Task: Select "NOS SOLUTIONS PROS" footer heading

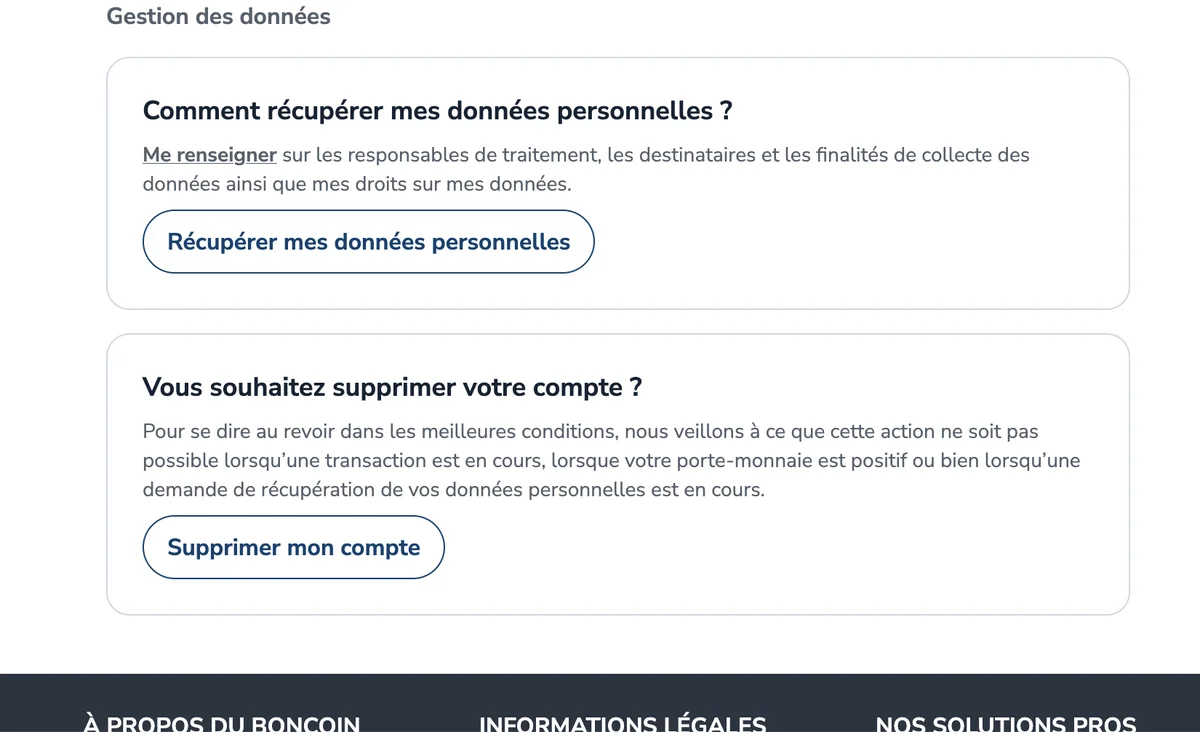Action: point(1006,722)
